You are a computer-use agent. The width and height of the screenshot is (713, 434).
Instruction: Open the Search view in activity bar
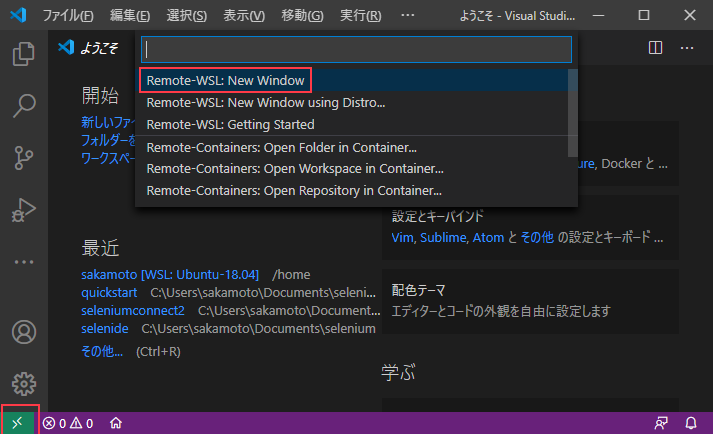[x=24, y=106]
